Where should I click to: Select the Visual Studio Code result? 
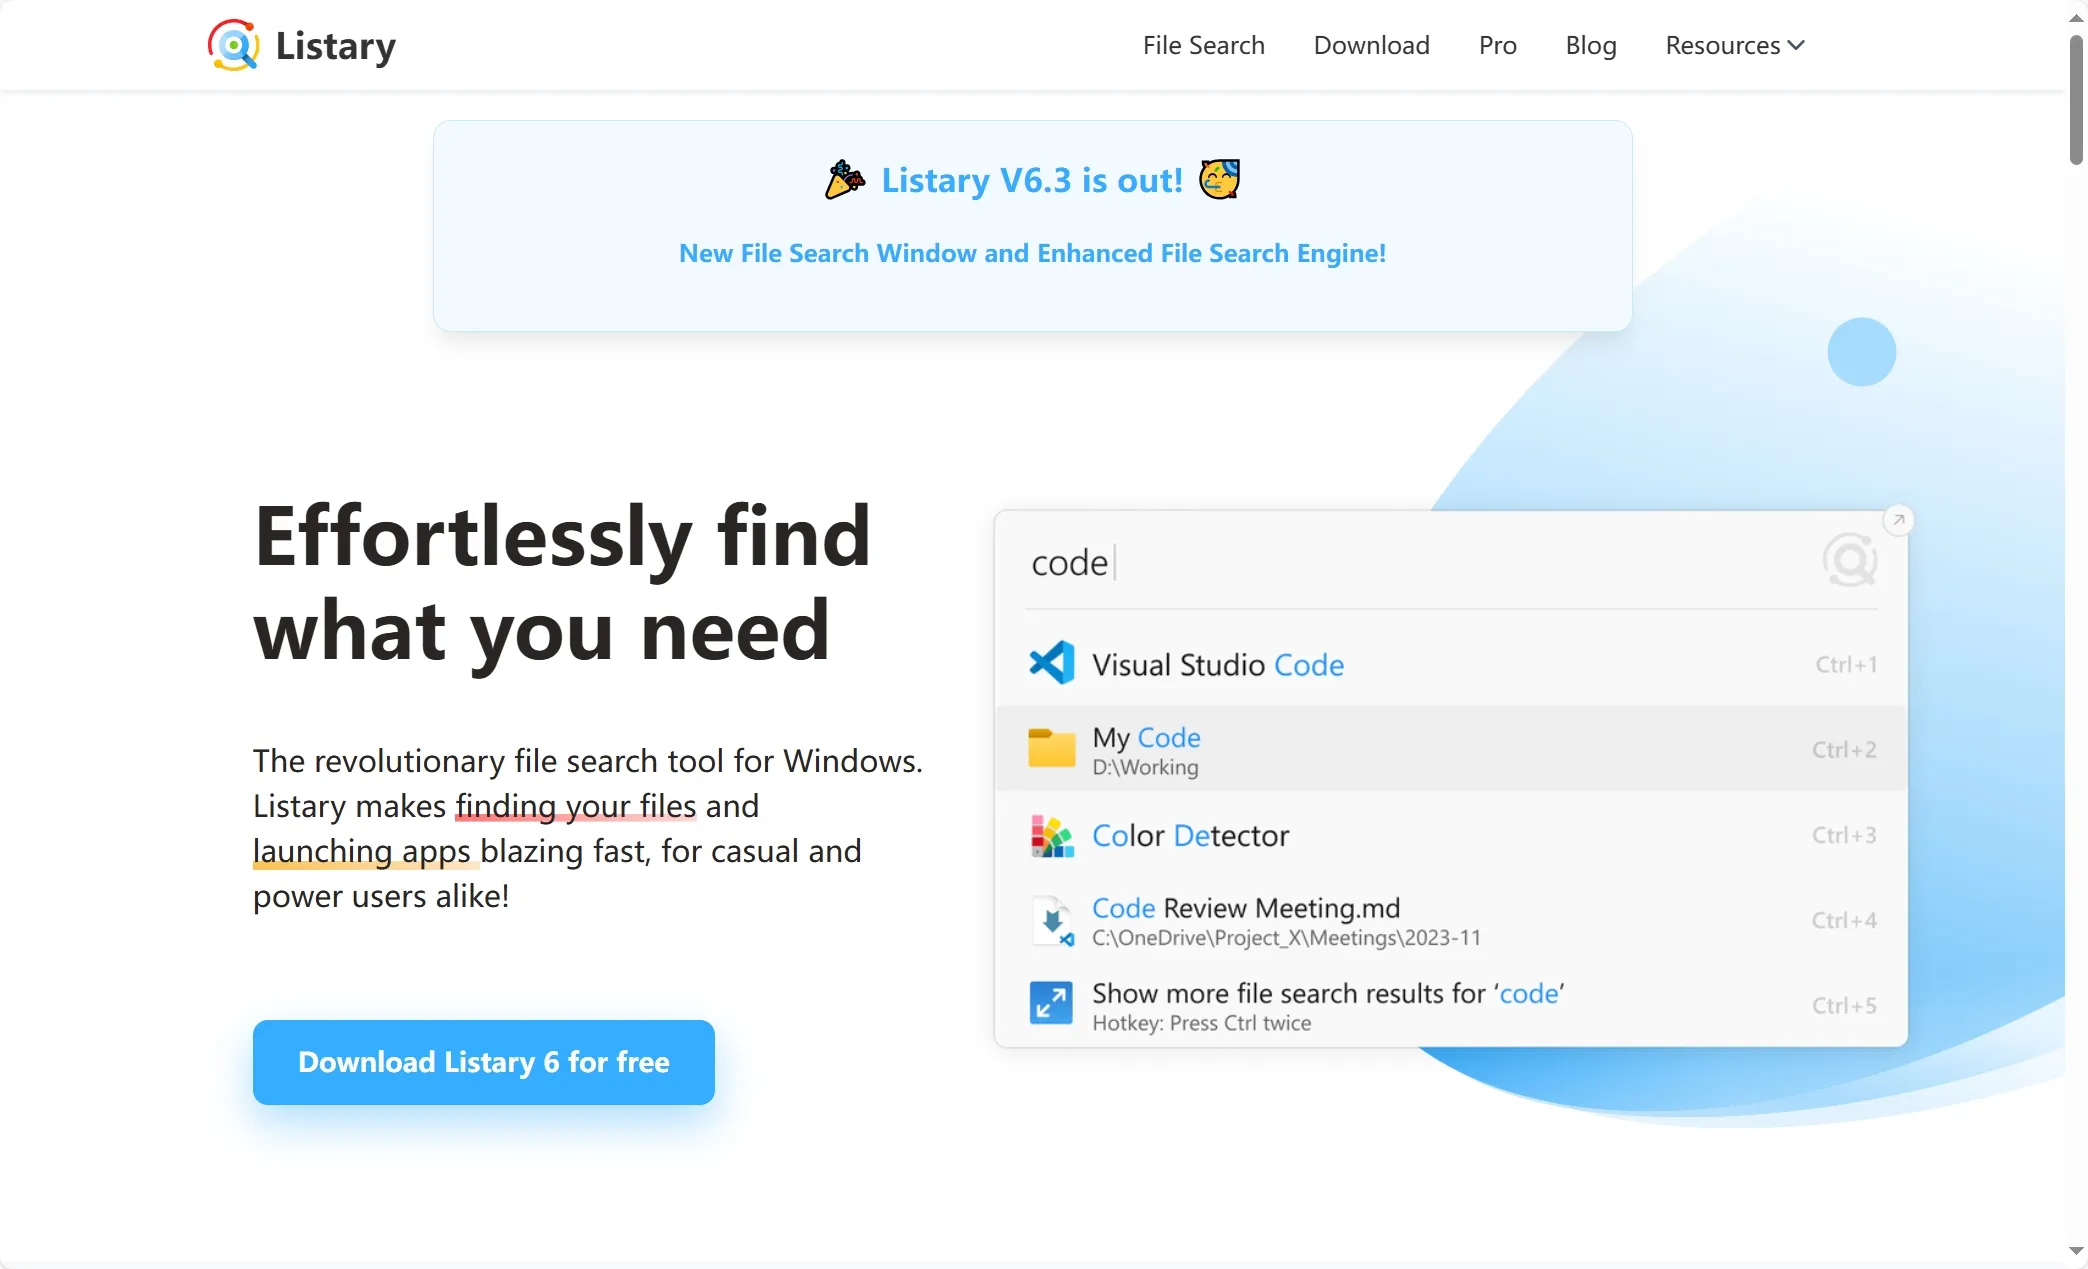1451,663
